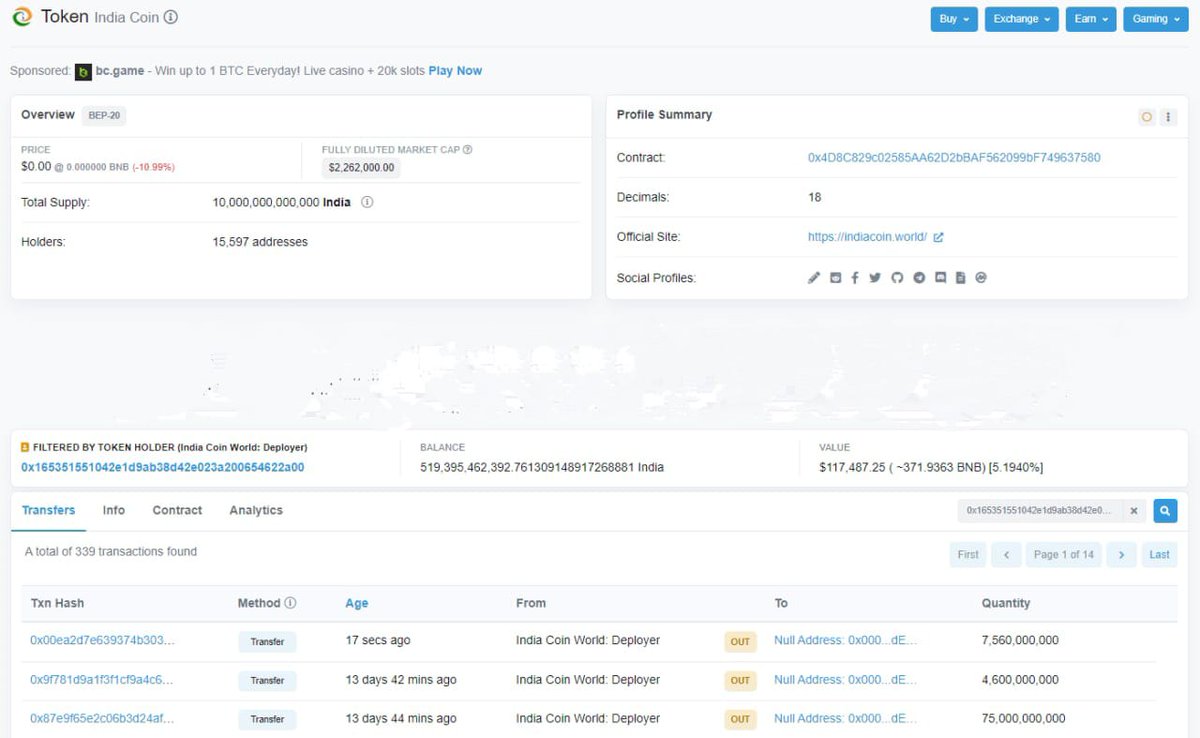Click inside the address filter input field

(1040, 511)
